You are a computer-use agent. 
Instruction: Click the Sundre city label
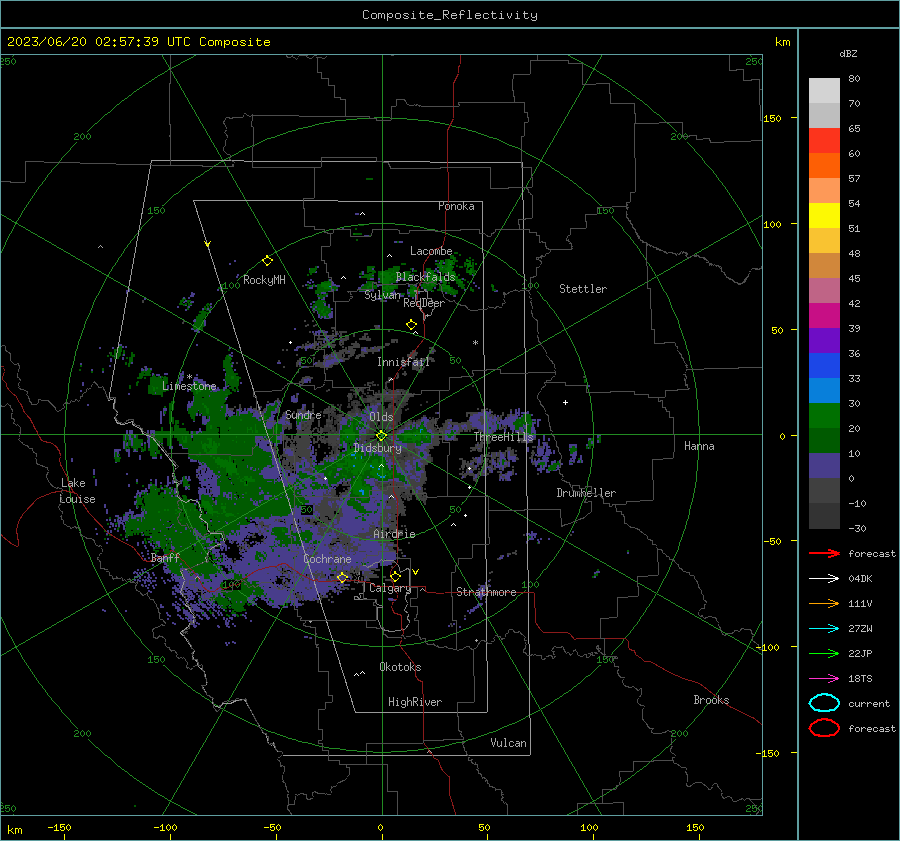click(303, 414)
